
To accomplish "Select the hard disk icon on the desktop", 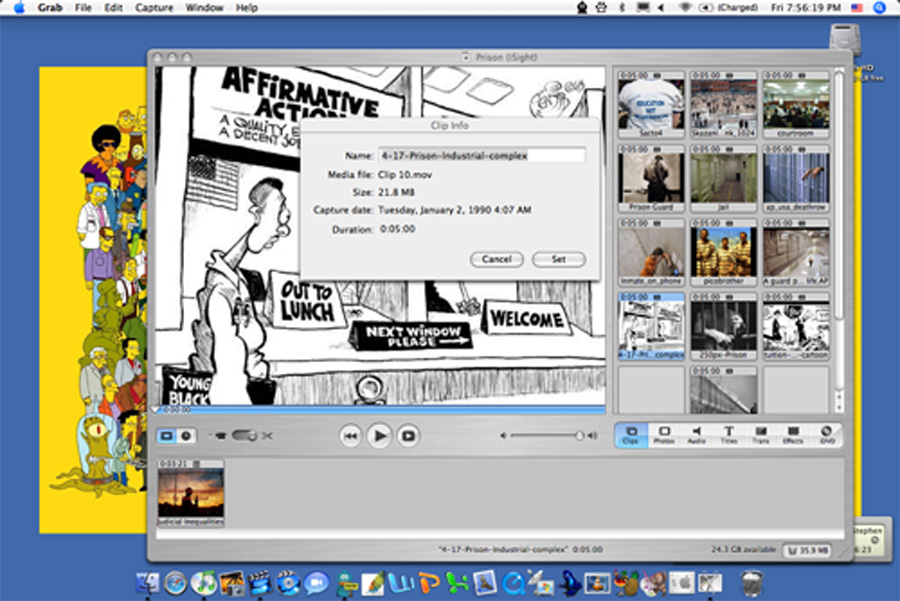I will (844, 39).
